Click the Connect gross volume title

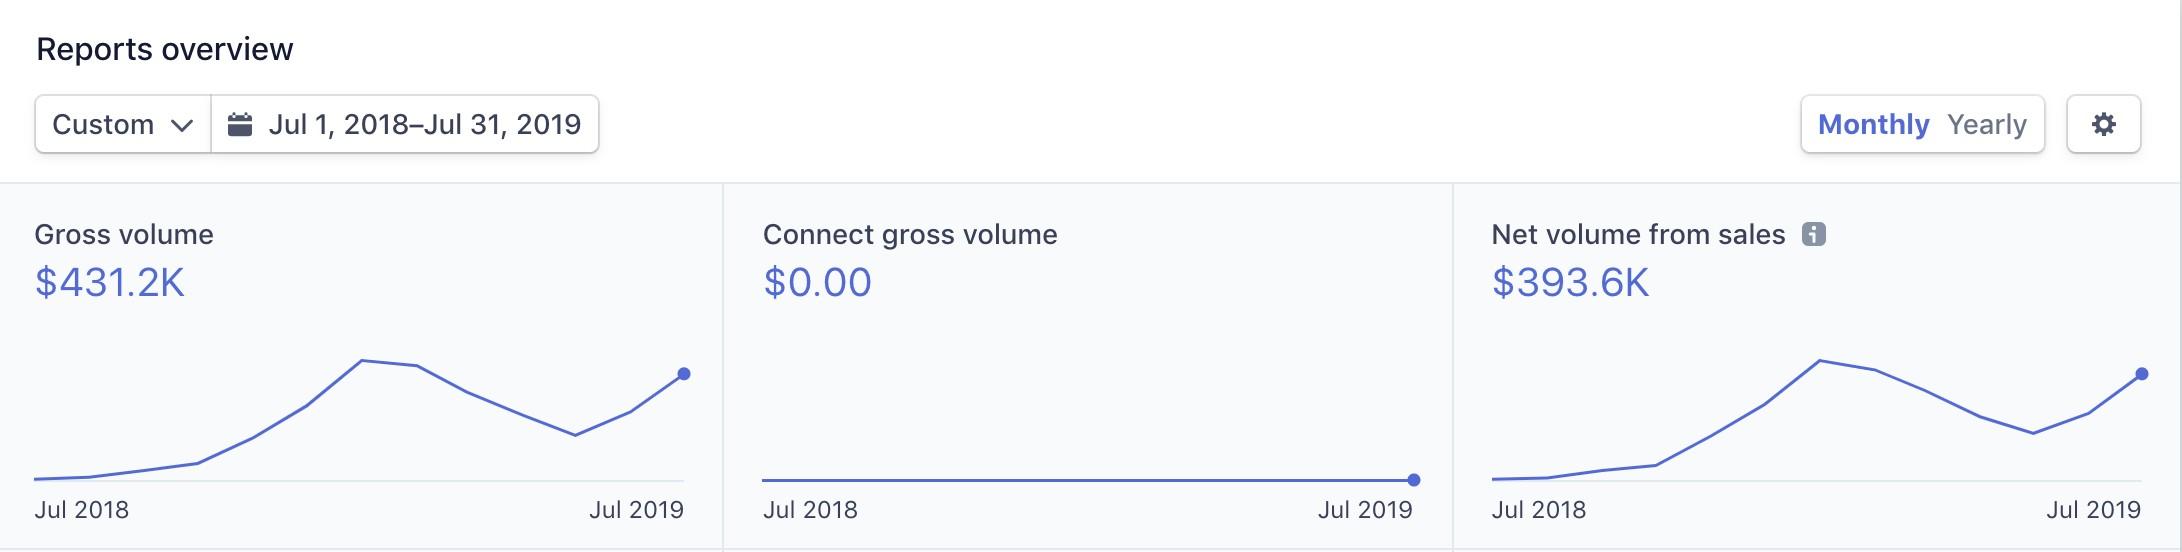tap(909, 235)
